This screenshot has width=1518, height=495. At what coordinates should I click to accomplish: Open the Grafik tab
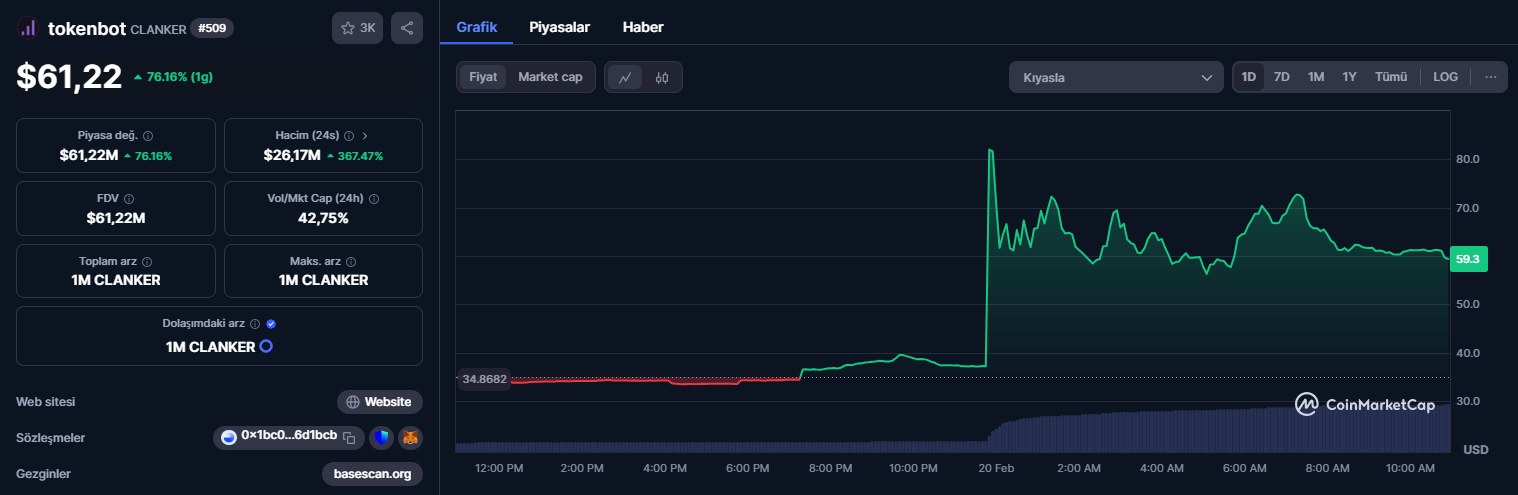(x=477, y=27)
